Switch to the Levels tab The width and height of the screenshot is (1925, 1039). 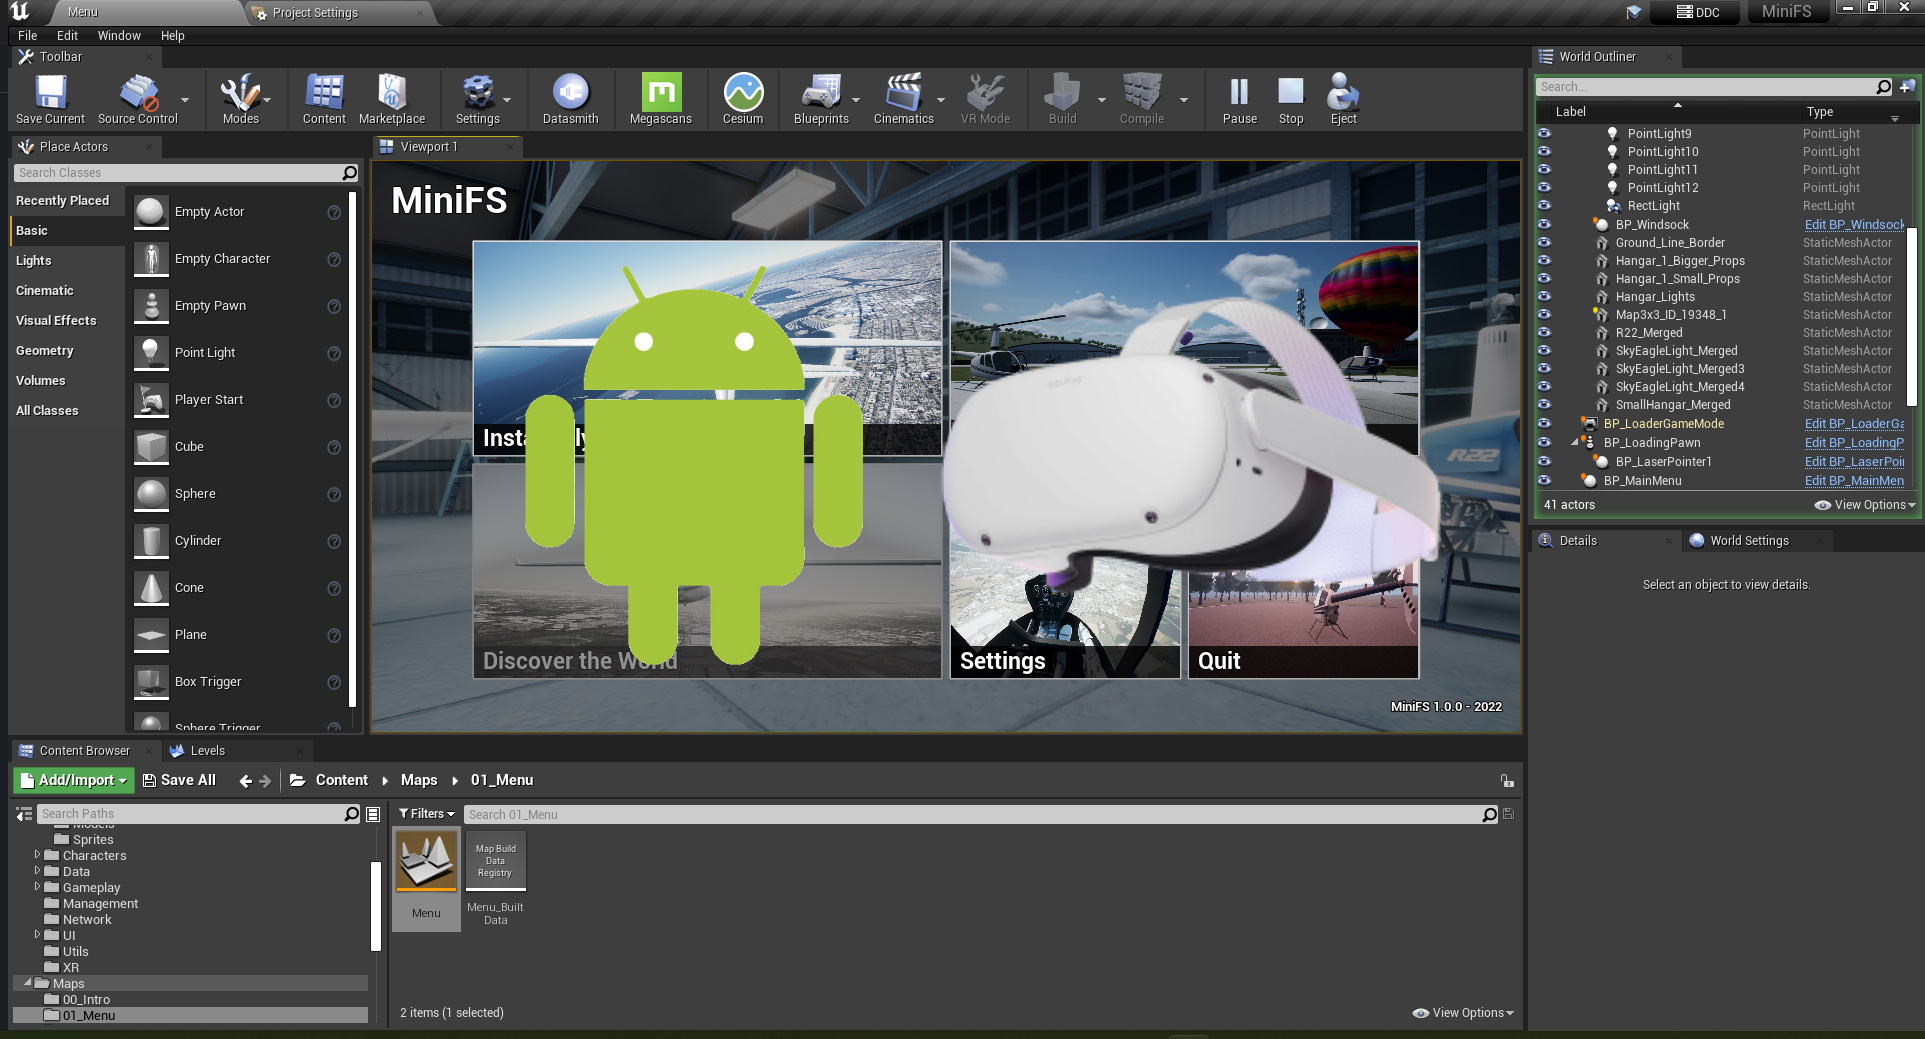pyautogui.click(x=207, y=751)
